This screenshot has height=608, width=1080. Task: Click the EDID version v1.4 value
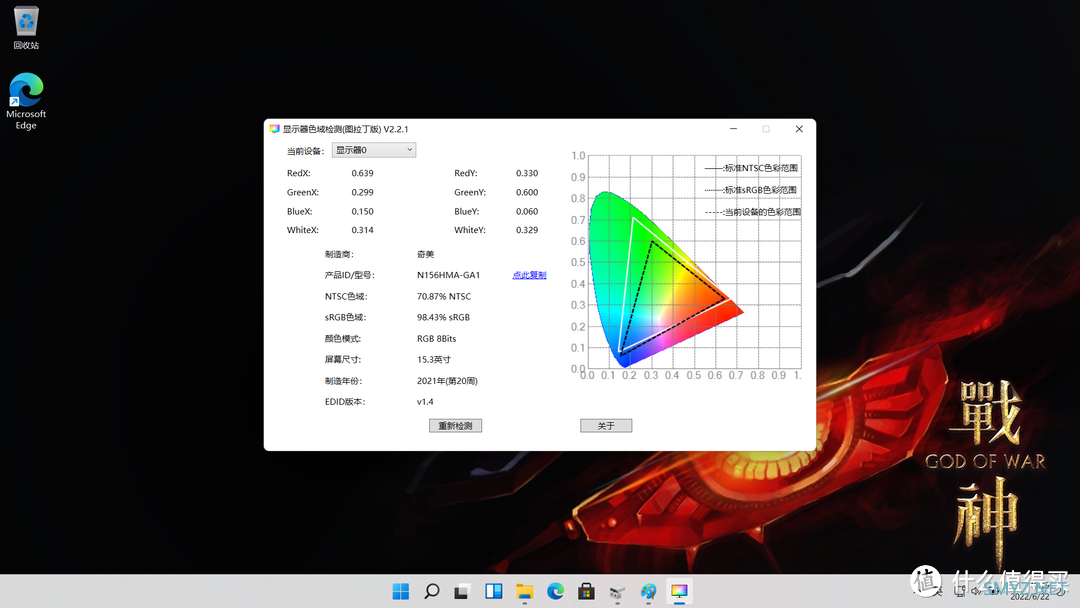pos(425,402)
